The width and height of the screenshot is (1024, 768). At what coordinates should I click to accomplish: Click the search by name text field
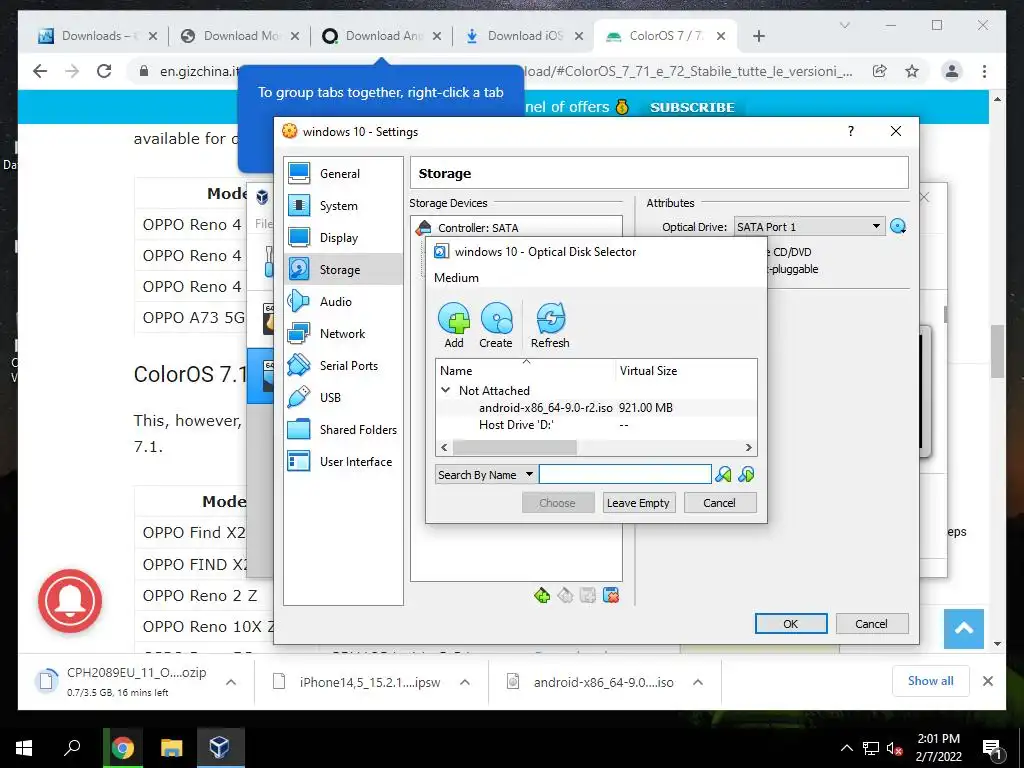point(625,475)
